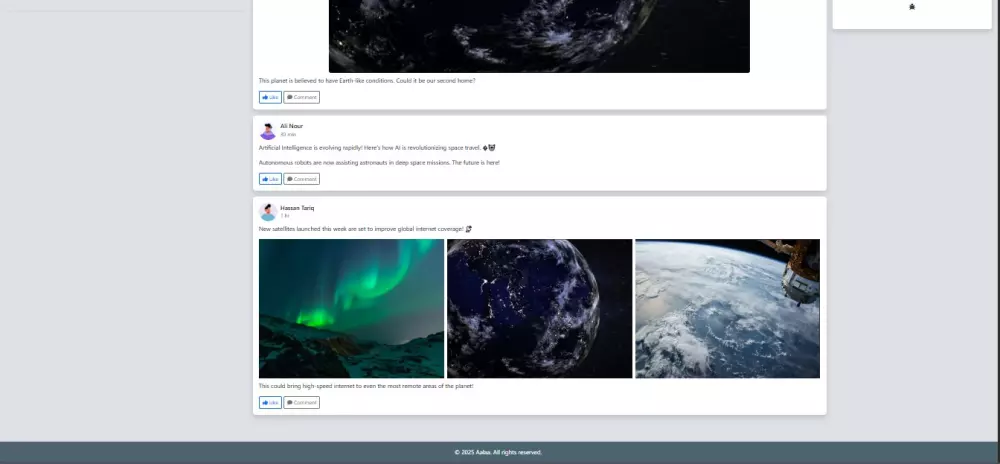Select text 'This planet is believed to have Earth-like conditions'

tap(327, 81)
